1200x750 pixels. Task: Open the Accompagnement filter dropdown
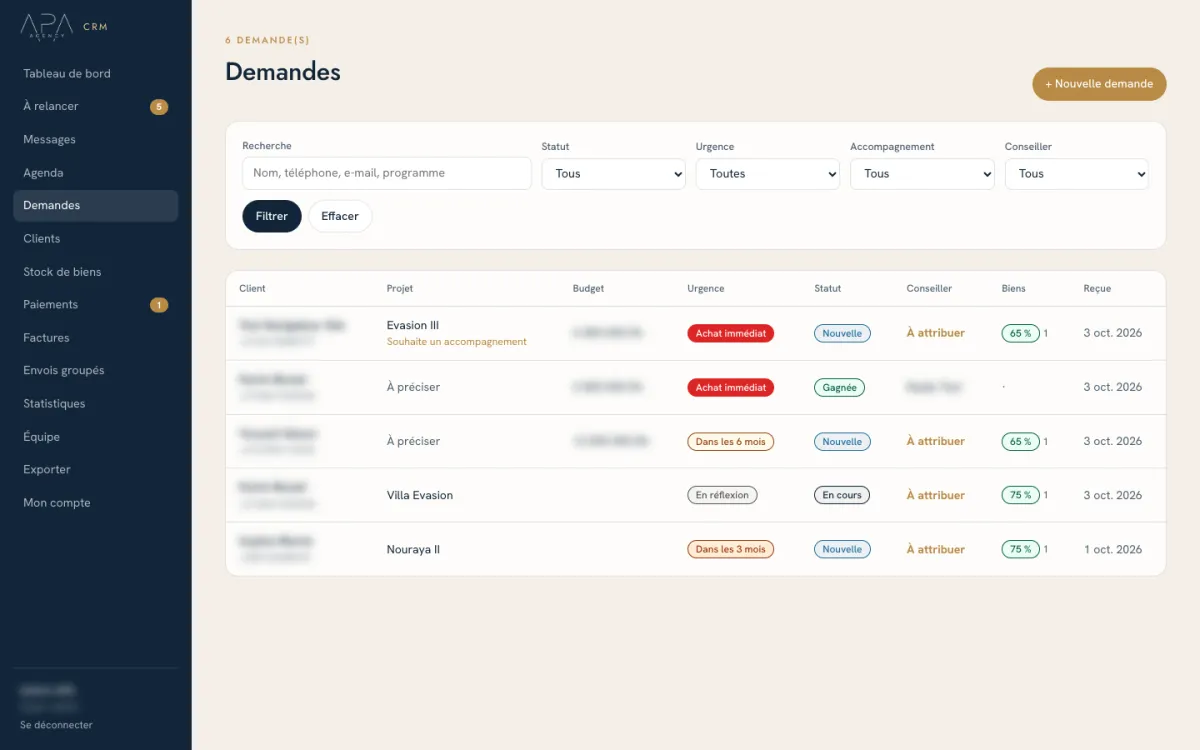[922, 173]
